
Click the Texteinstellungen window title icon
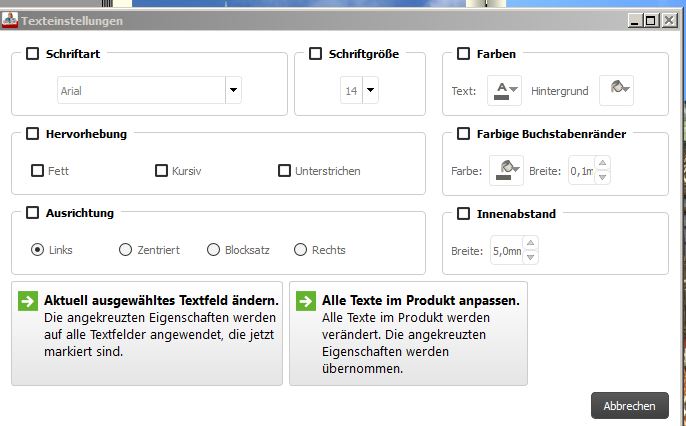pyautogui.click(x=10, y=20)
